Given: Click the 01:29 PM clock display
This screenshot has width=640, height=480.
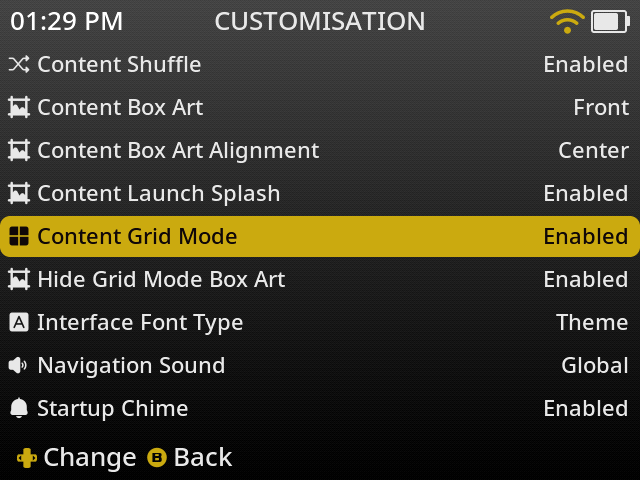Looking at the screenshot, I should (x=67, y=21).
